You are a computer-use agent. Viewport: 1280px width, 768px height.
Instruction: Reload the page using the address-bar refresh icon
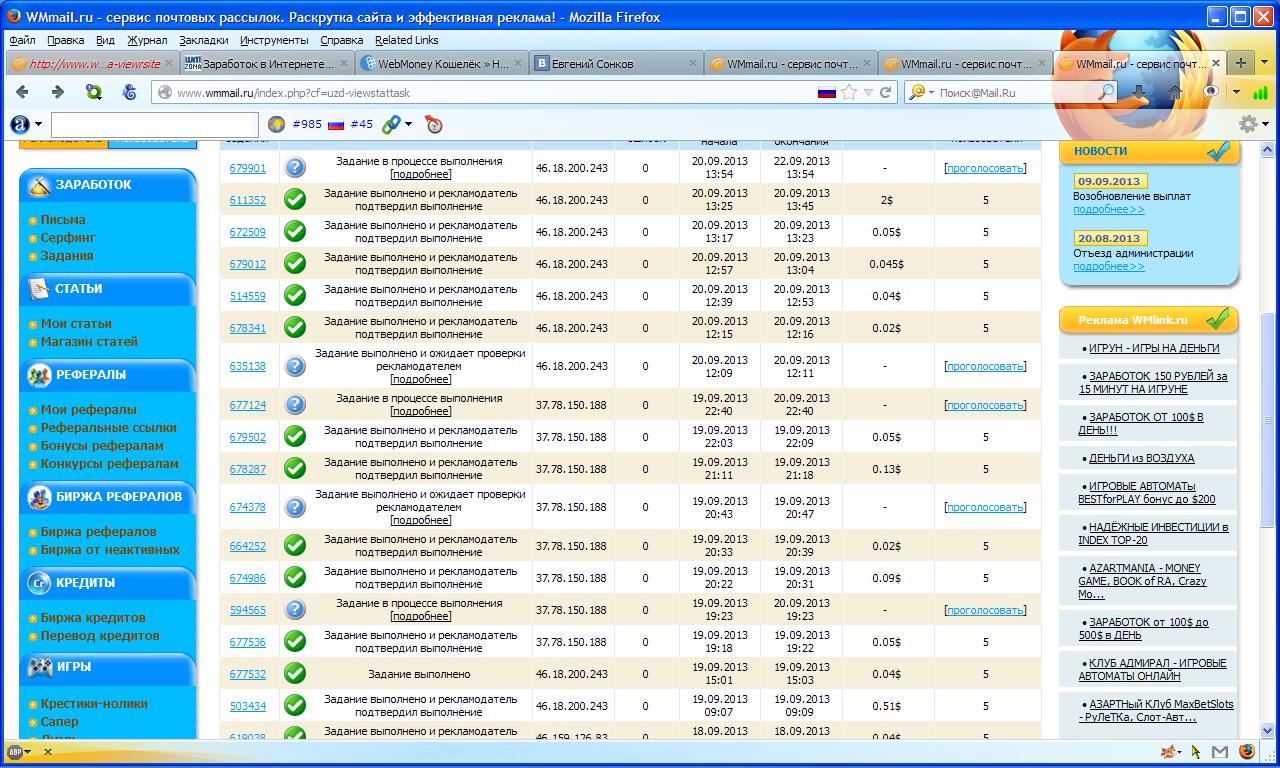click(885, 92)
